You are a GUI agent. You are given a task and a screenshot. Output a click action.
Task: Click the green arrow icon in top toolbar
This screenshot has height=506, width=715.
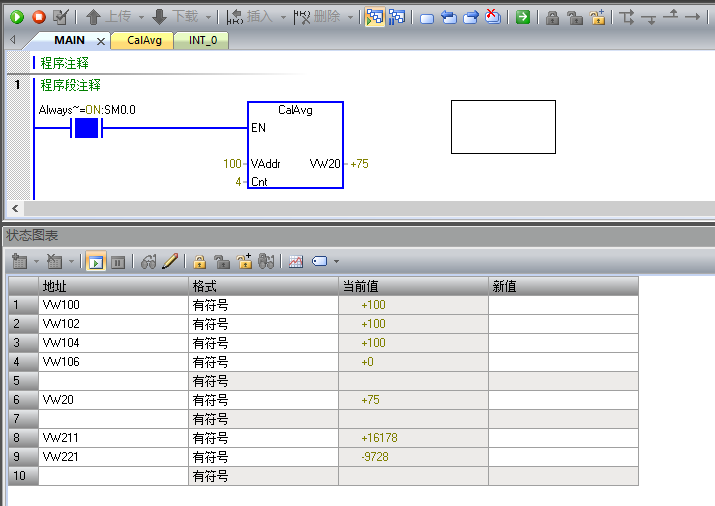pos(523,17)
